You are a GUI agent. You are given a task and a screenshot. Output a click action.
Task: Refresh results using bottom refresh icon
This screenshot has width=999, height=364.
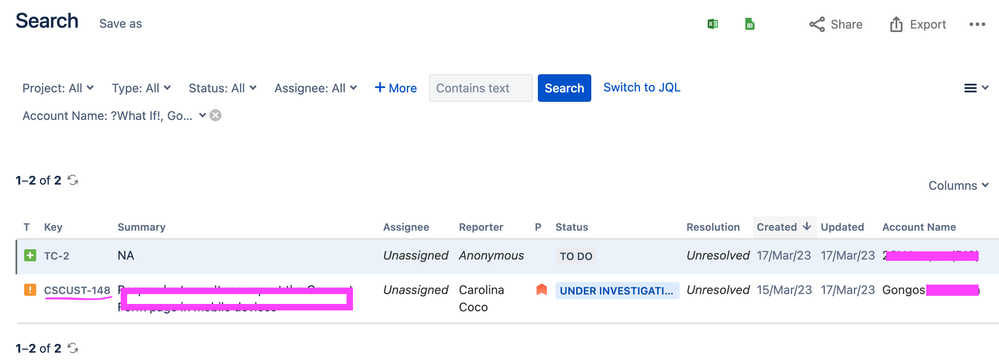pos(73,348)
